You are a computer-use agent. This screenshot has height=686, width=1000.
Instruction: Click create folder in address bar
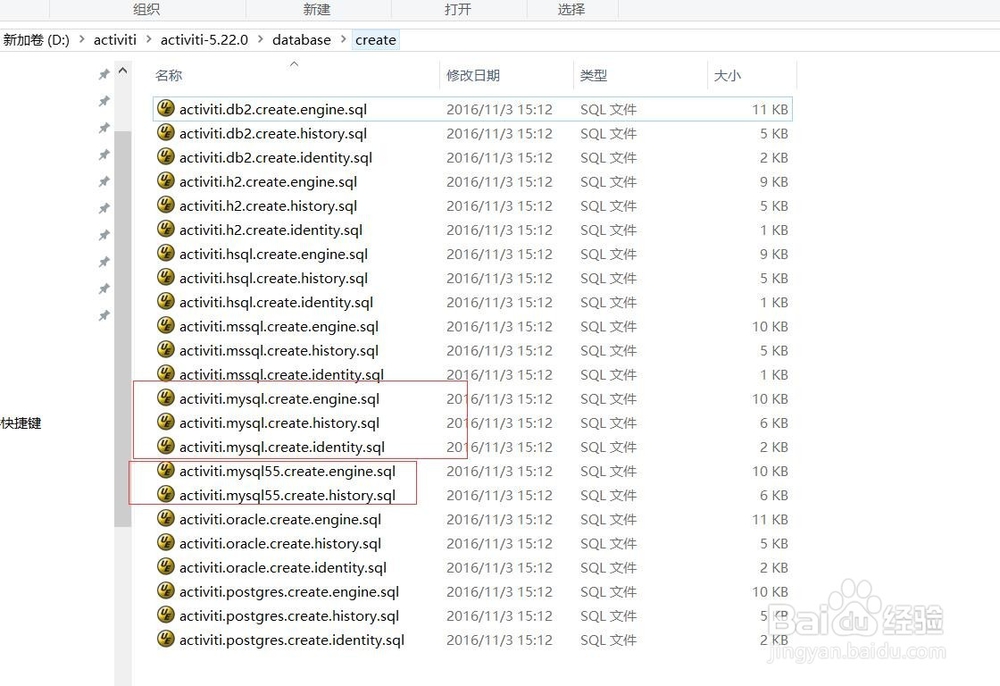tap(376, 40)
